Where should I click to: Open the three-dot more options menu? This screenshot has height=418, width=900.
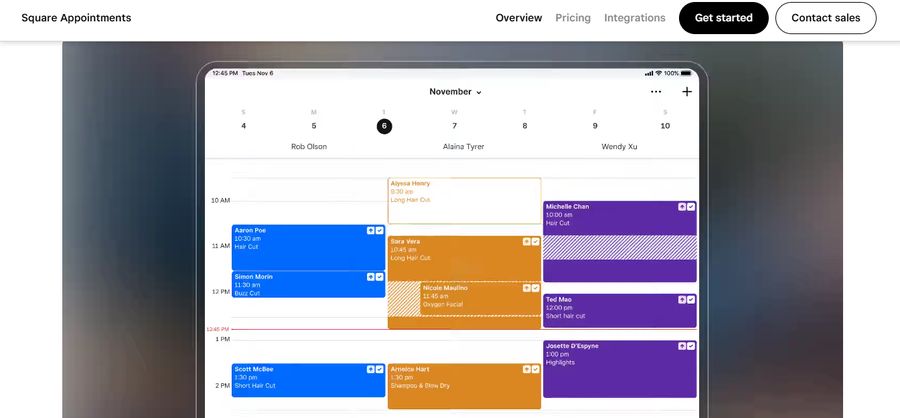(656, 92)
